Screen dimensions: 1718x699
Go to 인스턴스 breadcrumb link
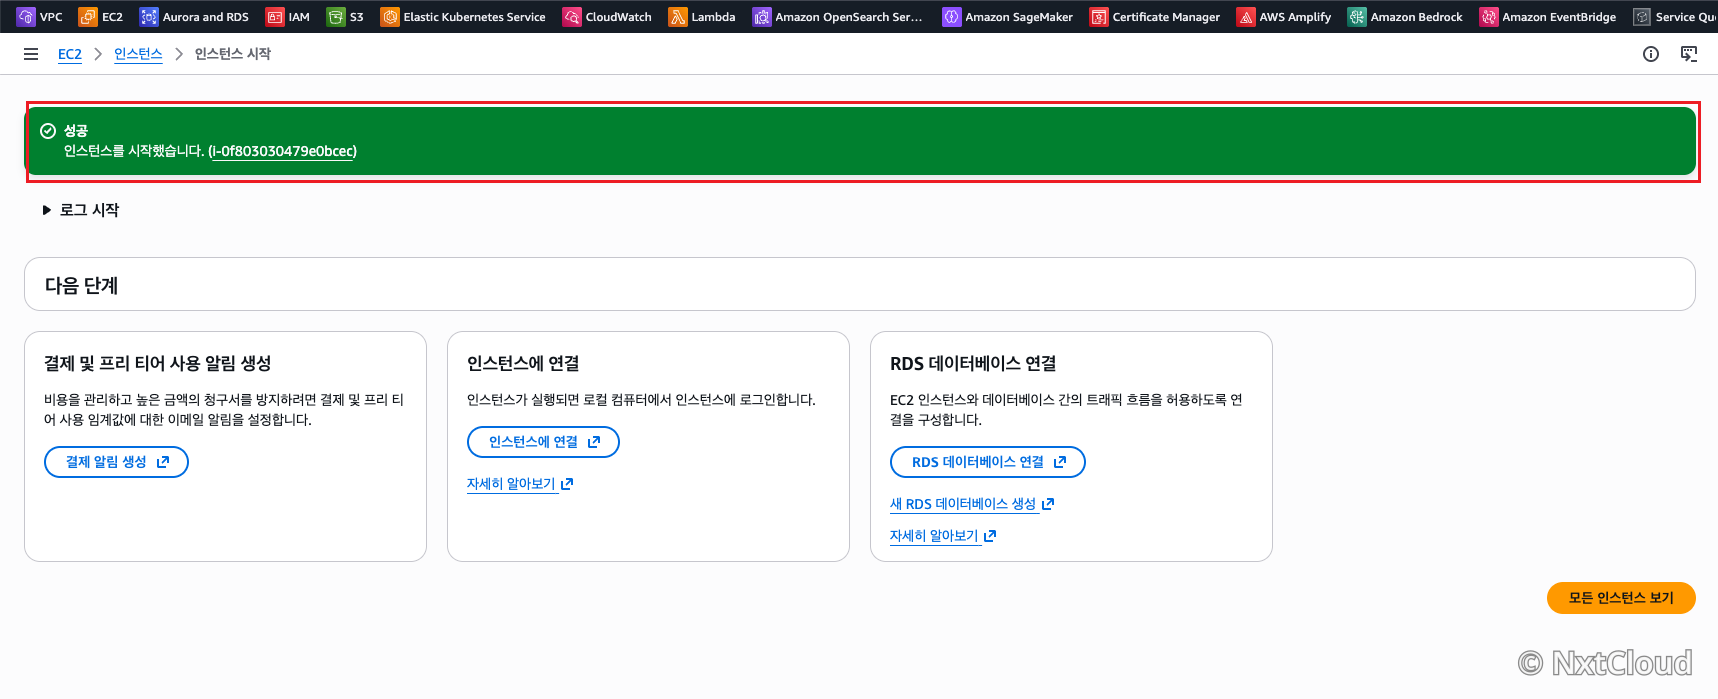pyautogui.click(x=138, y=54)
